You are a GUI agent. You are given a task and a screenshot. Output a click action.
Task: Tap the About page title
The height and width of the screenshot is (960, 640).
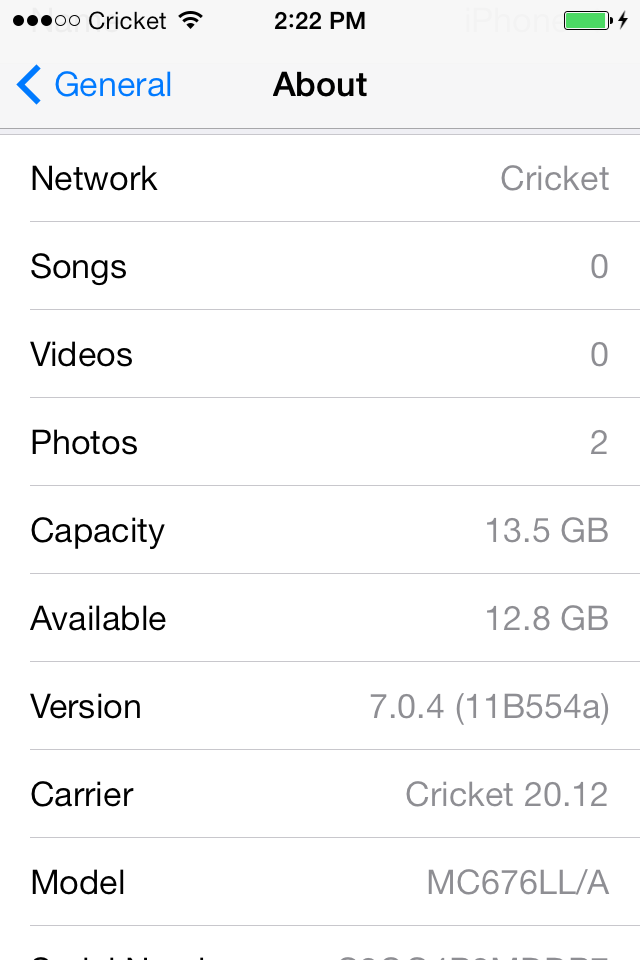click(320, 85)
